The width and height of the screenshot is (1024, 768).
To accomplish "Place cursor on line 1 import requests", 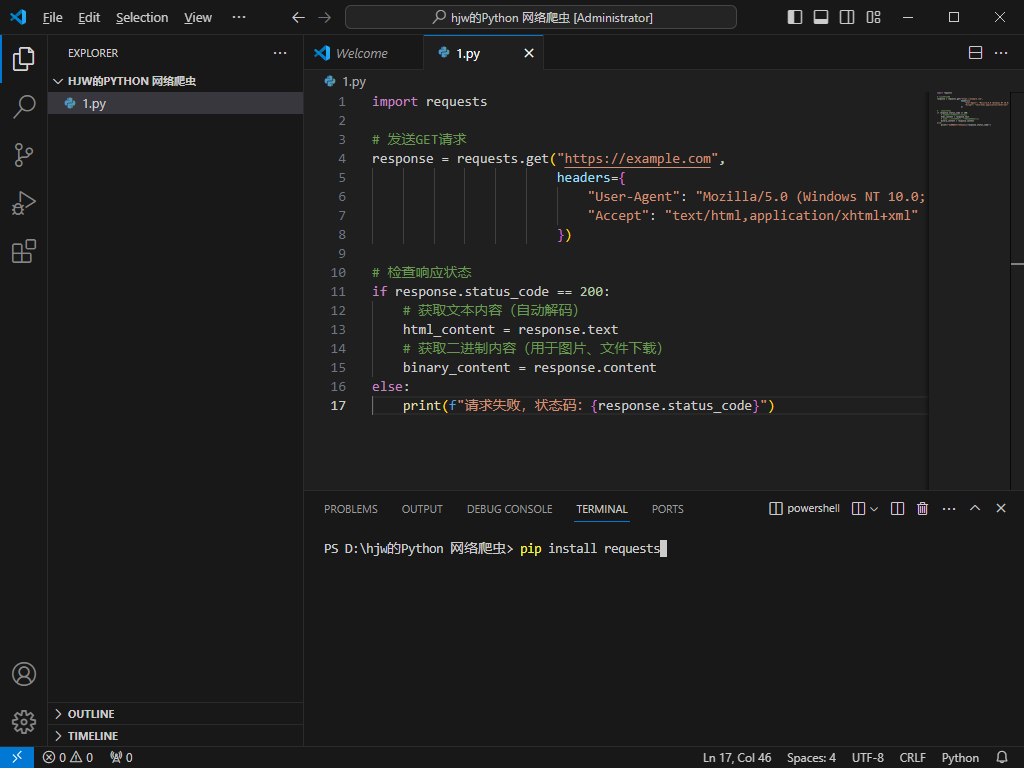I will (x=429, y=102).
